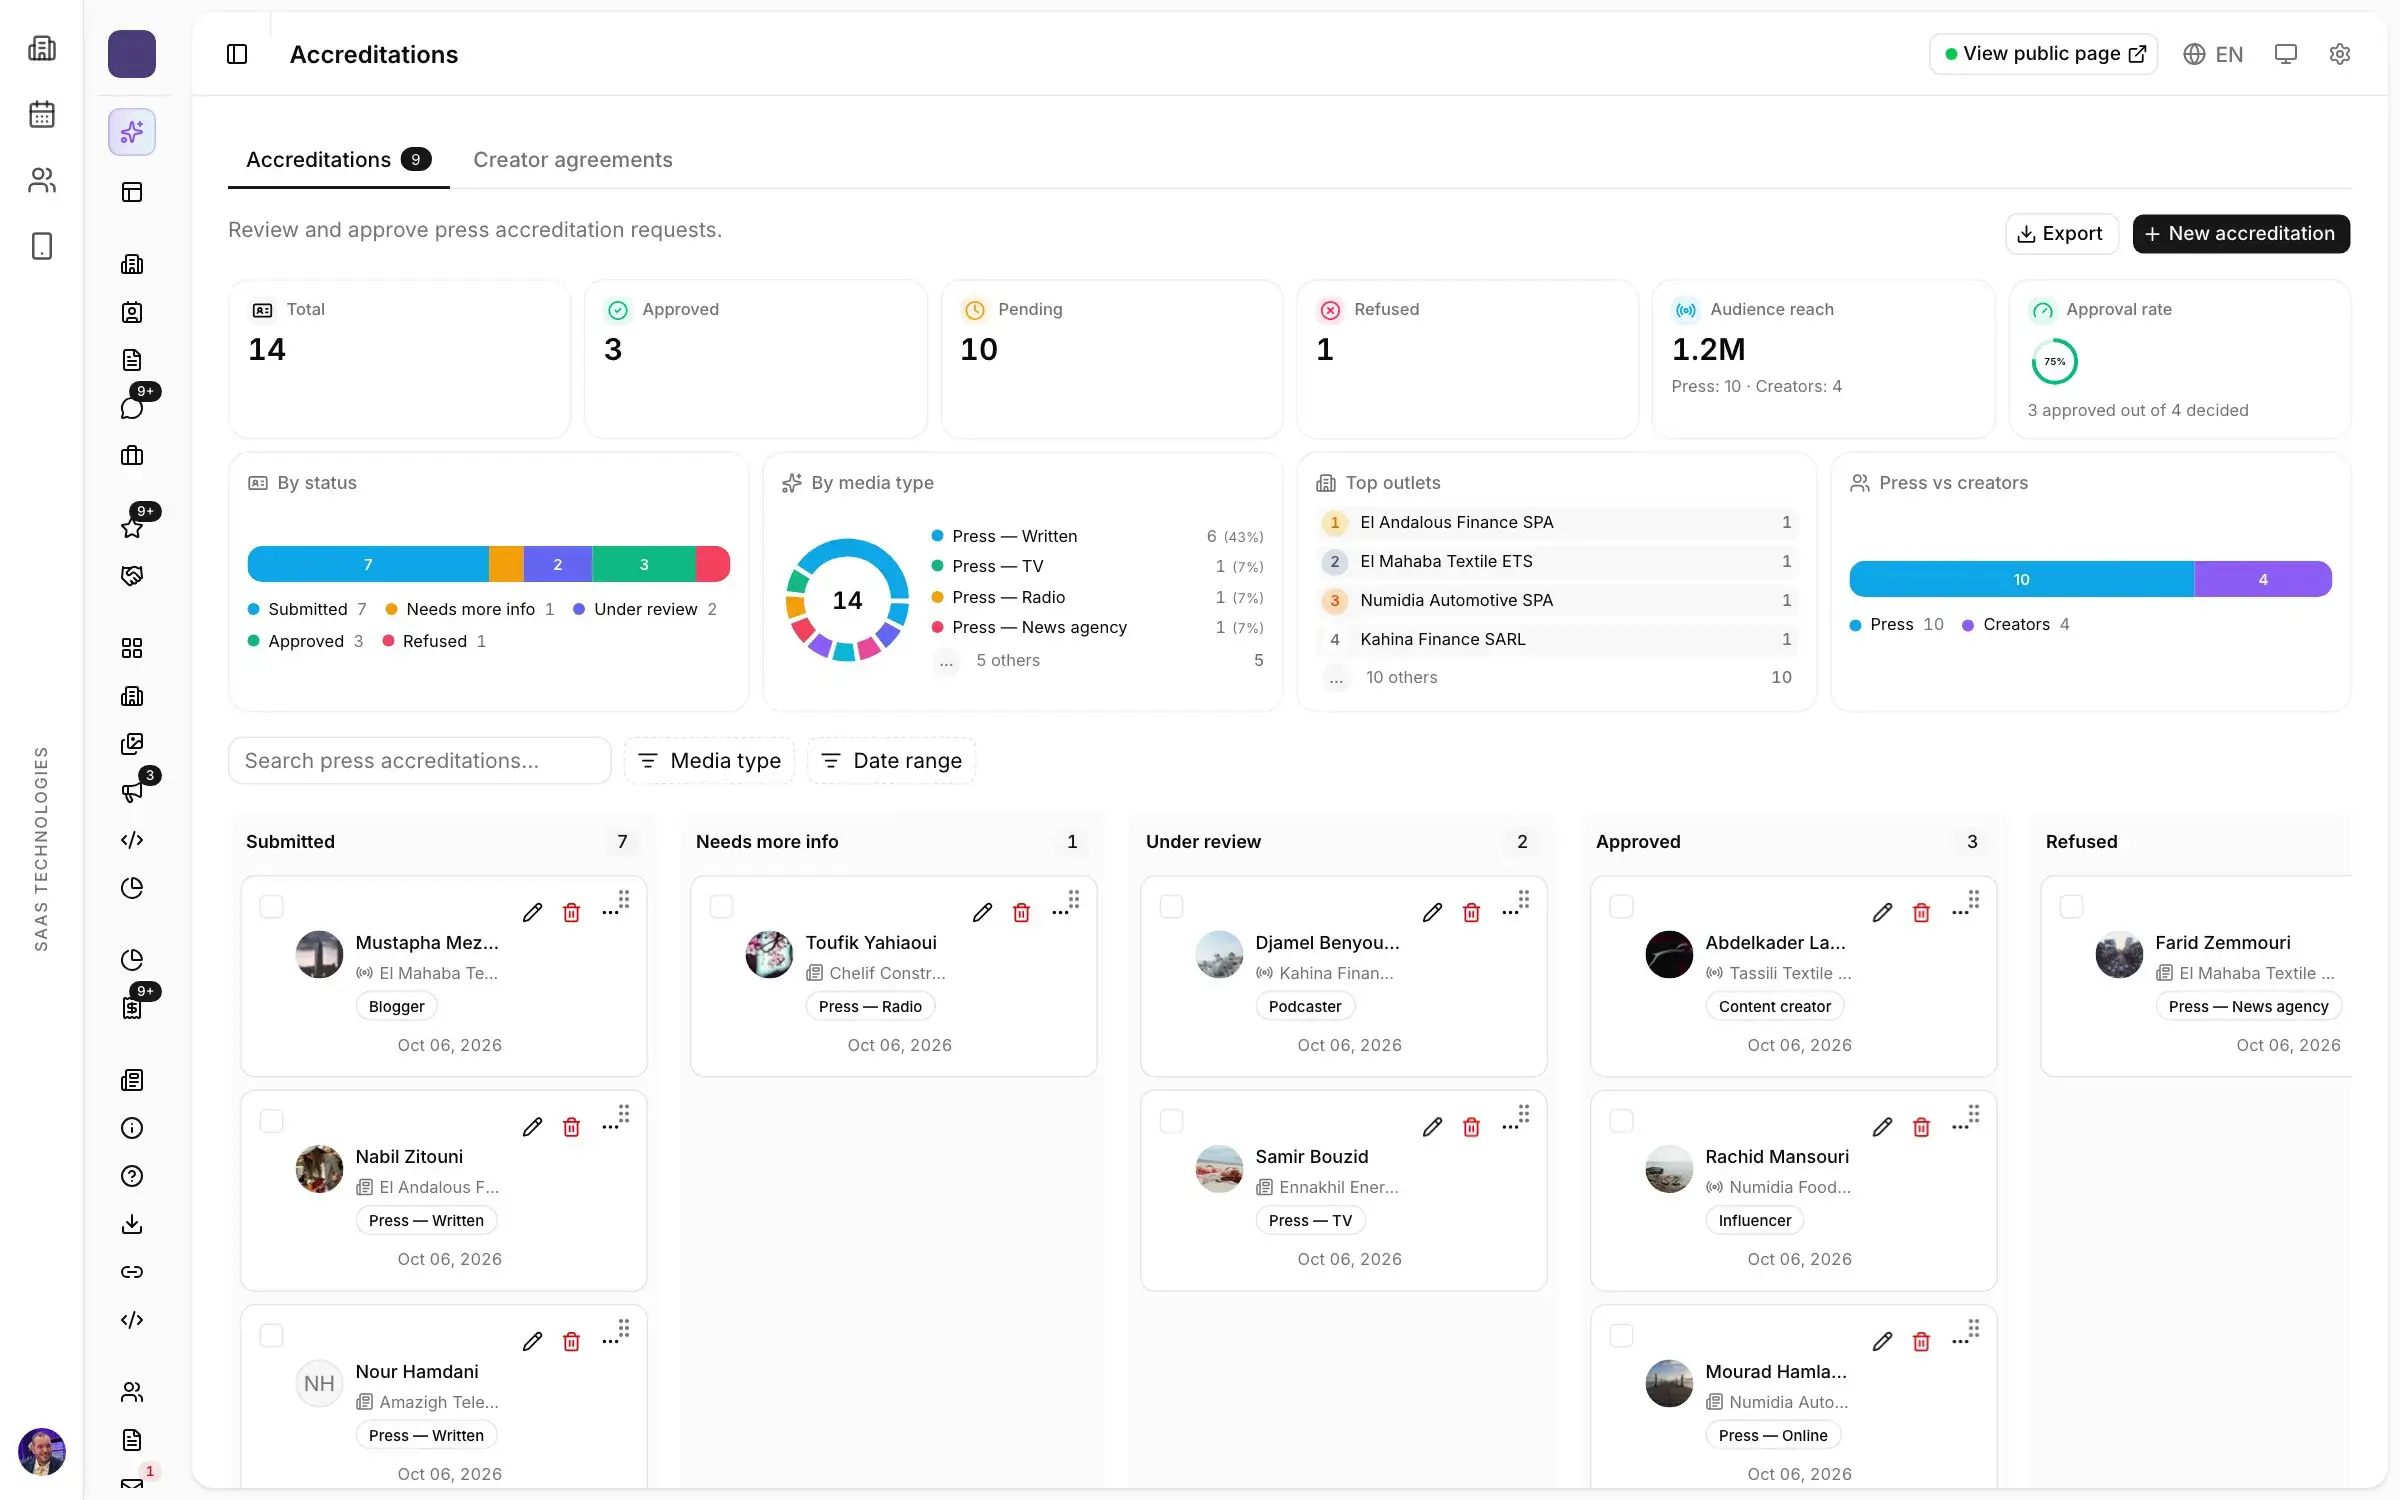This screenshot has height=1500, width=2400.
Task: Expand 5 others in media type list
Action: click(x=1098, y=660)
